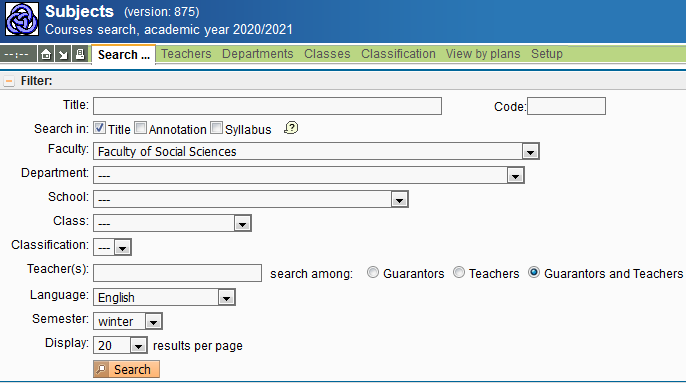The width and height of the screenshot is (686, 386).
Task: Switch to the Classes tab
Action: pos(327,54)
